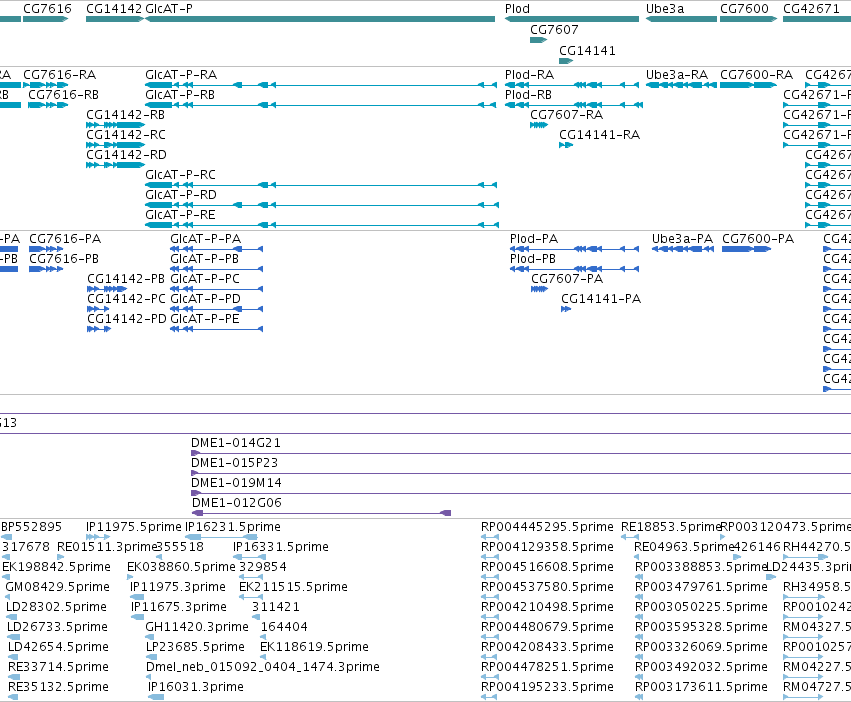Select transcript GlcAT-P-RB
The image size is (851, 702).
[x=321, y=105]
